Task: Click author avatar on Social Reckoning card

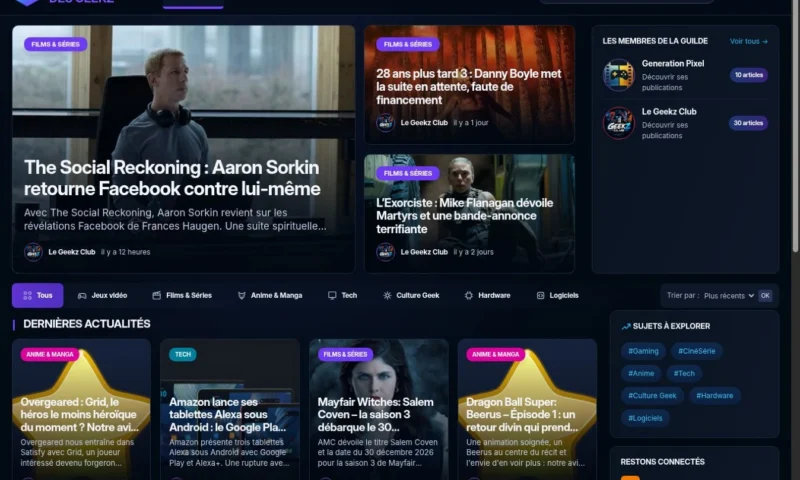Action: 33,252
